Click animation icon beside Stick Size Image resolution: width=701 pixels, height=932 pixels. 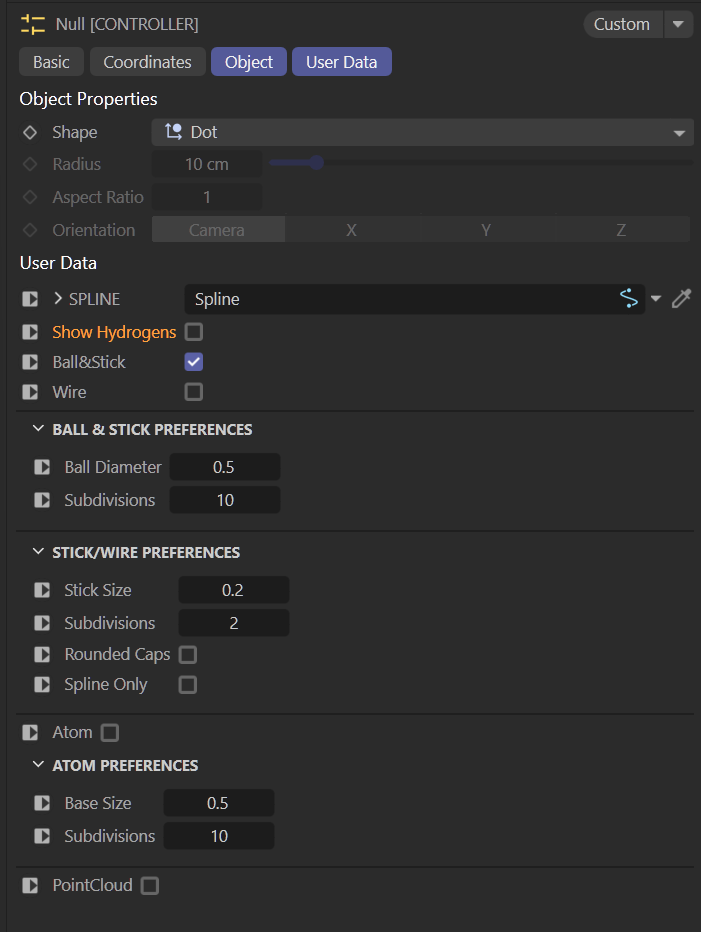[x=42, y=590]
